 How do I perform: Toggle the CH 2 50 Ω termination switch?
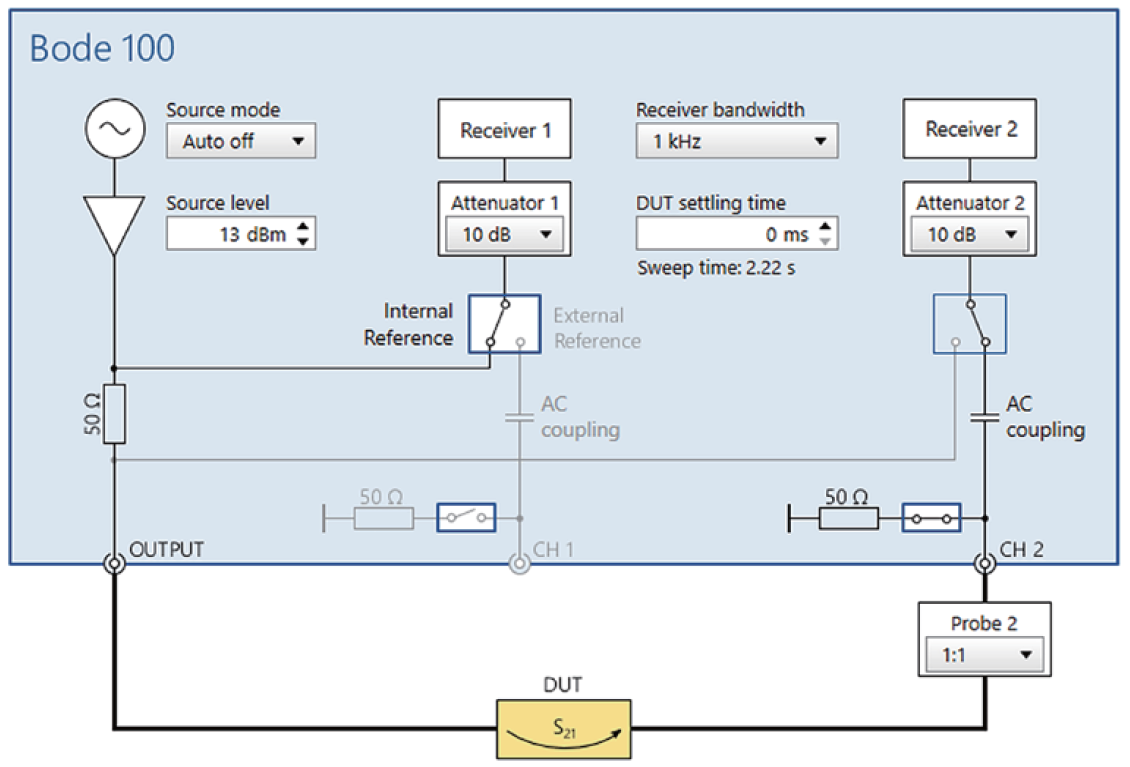[x=931, y=518]
